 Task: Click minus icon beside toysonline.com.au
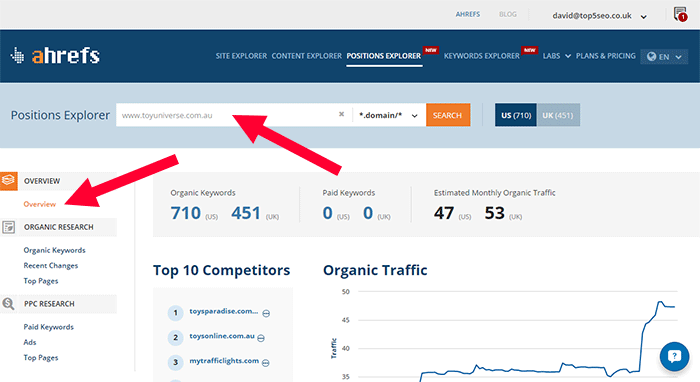(x=261, y=338)
